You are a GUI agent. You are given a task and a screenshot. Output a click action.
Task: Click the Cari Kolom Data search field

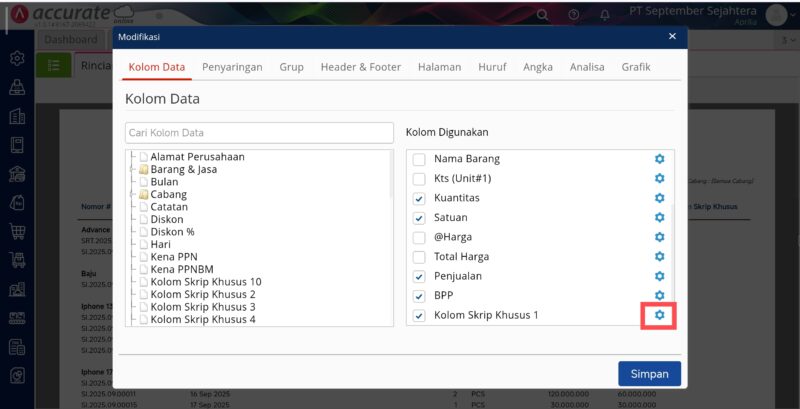(259, 133)
